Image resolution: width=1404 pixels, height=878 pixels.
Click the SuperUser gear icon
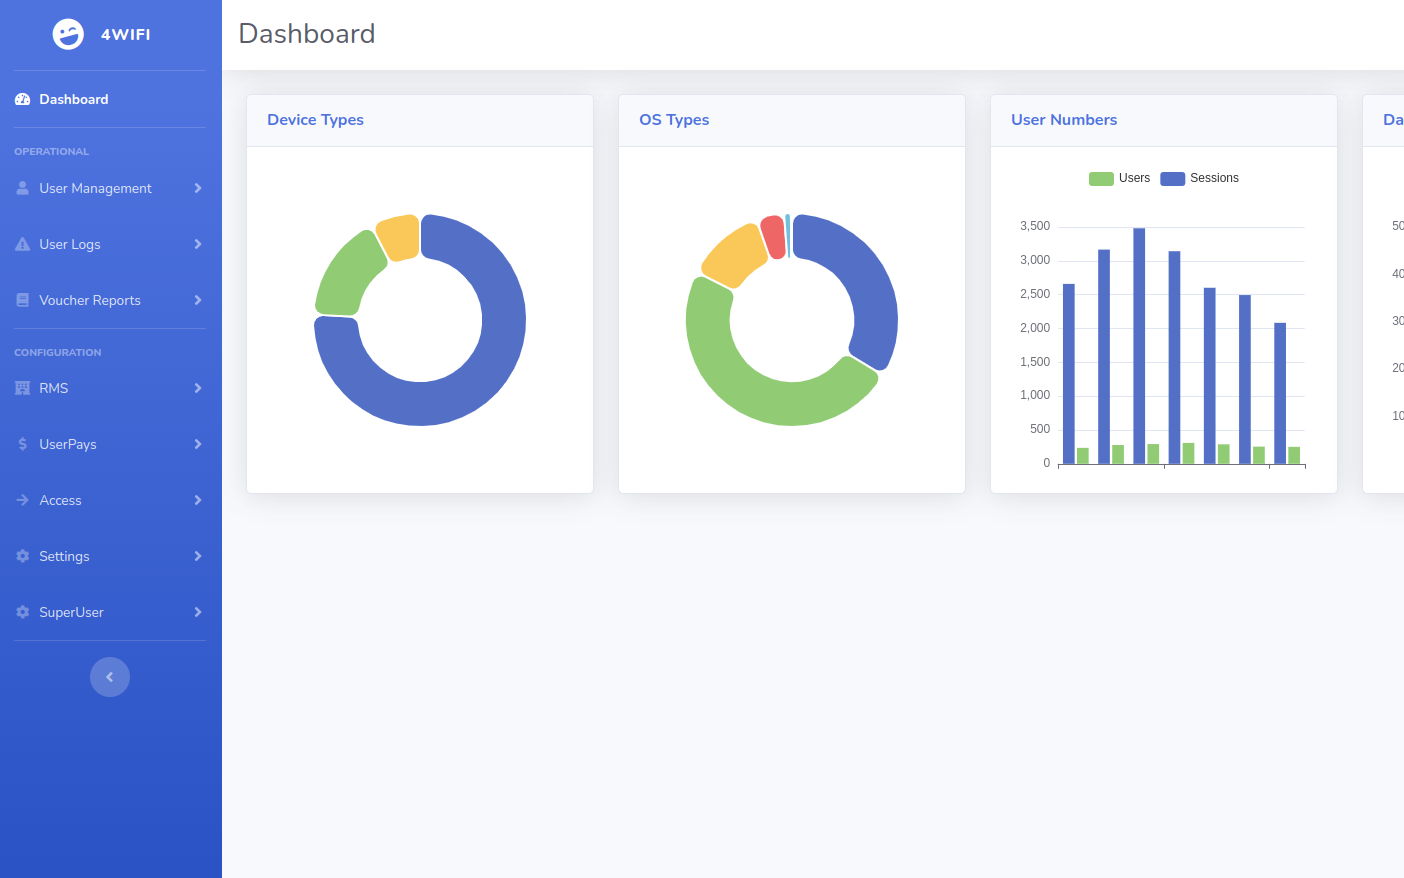tap(22, 612)
